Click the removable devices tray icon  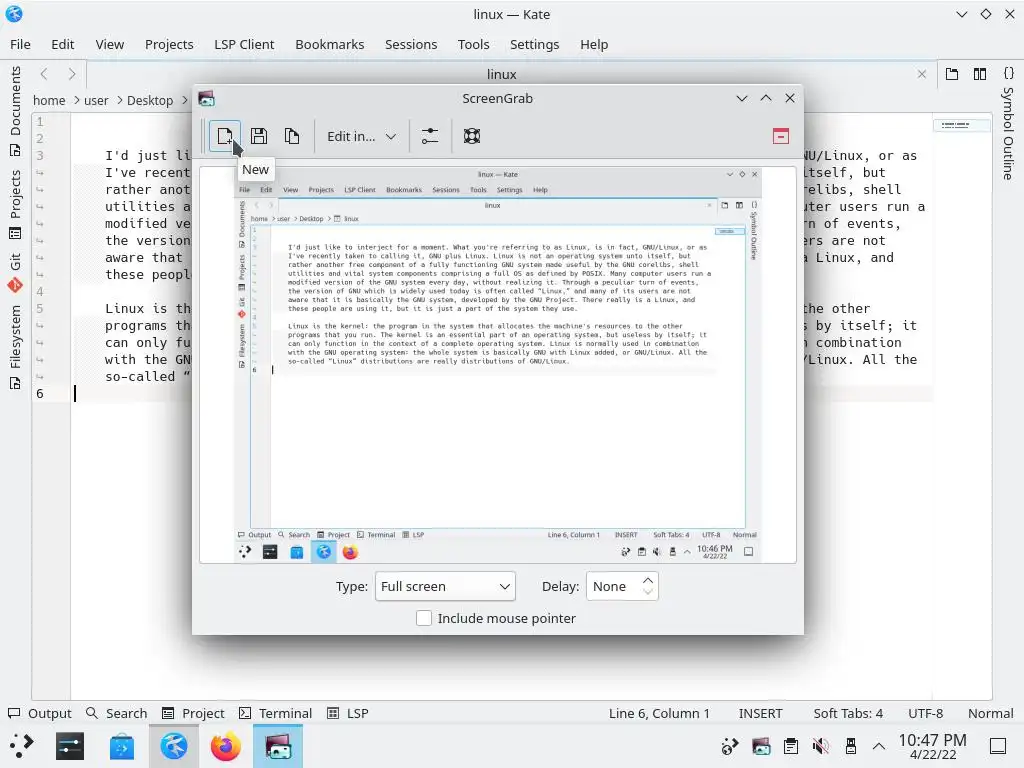coord(850,746)
